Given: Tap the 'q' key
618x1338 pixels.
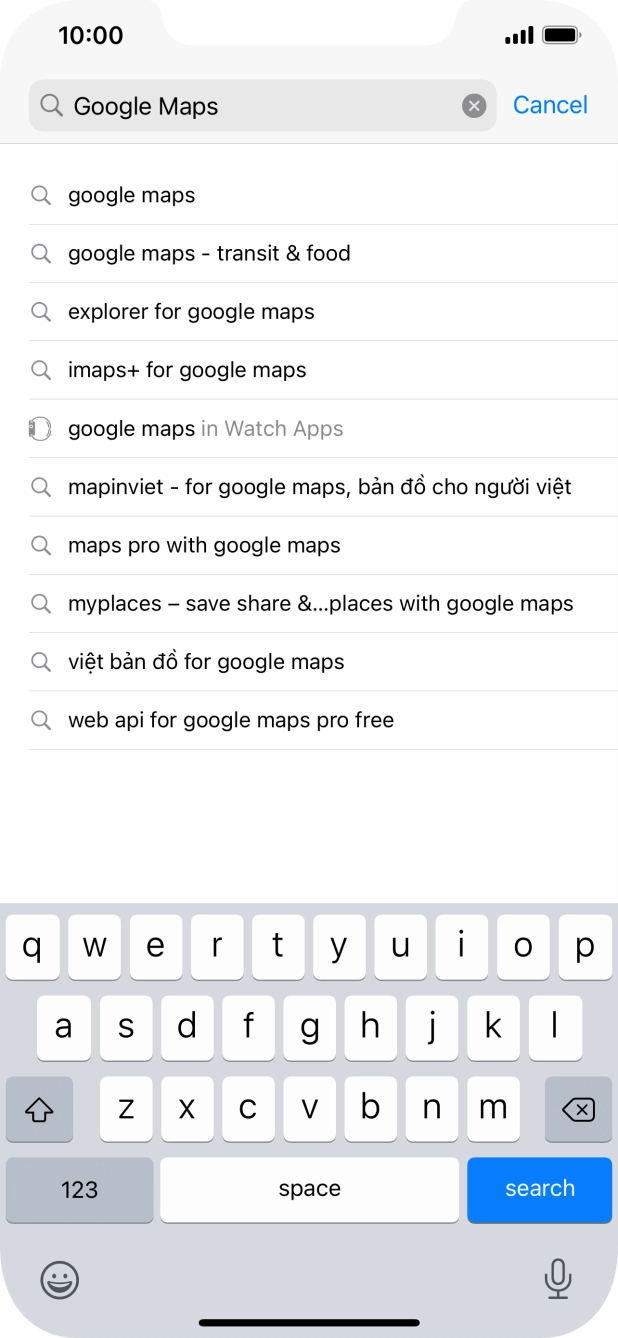Looking at the screenshot, I should [32, 947].
